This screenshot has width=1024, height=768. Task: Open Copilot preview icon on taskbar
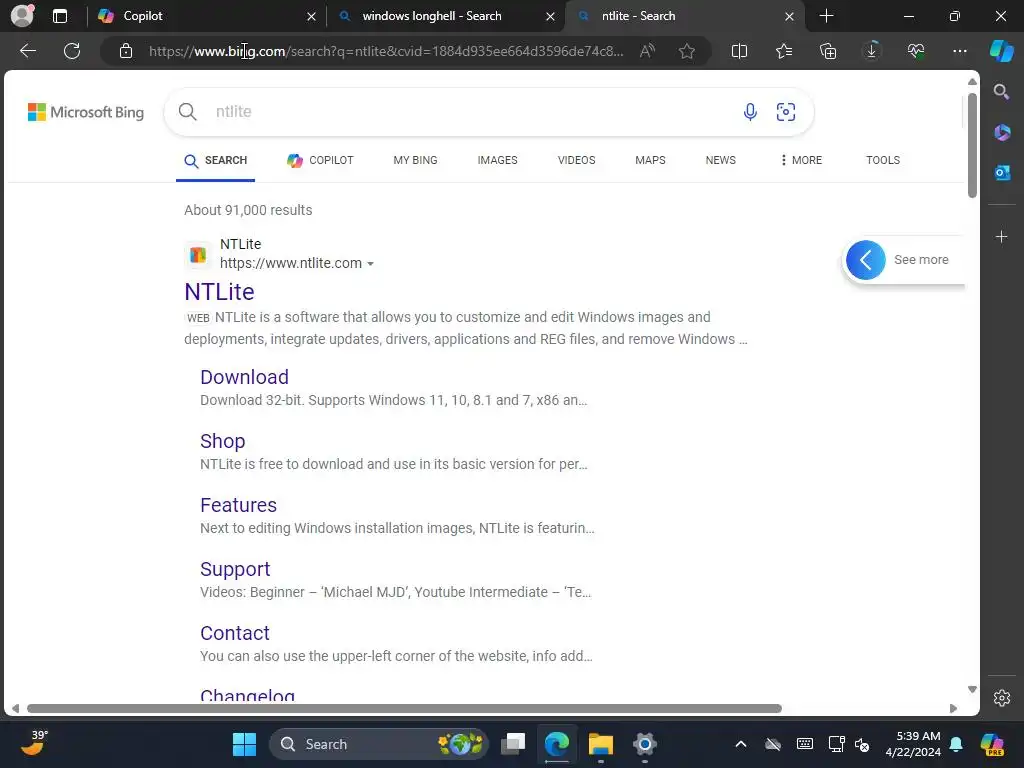[x=992, y=744]
